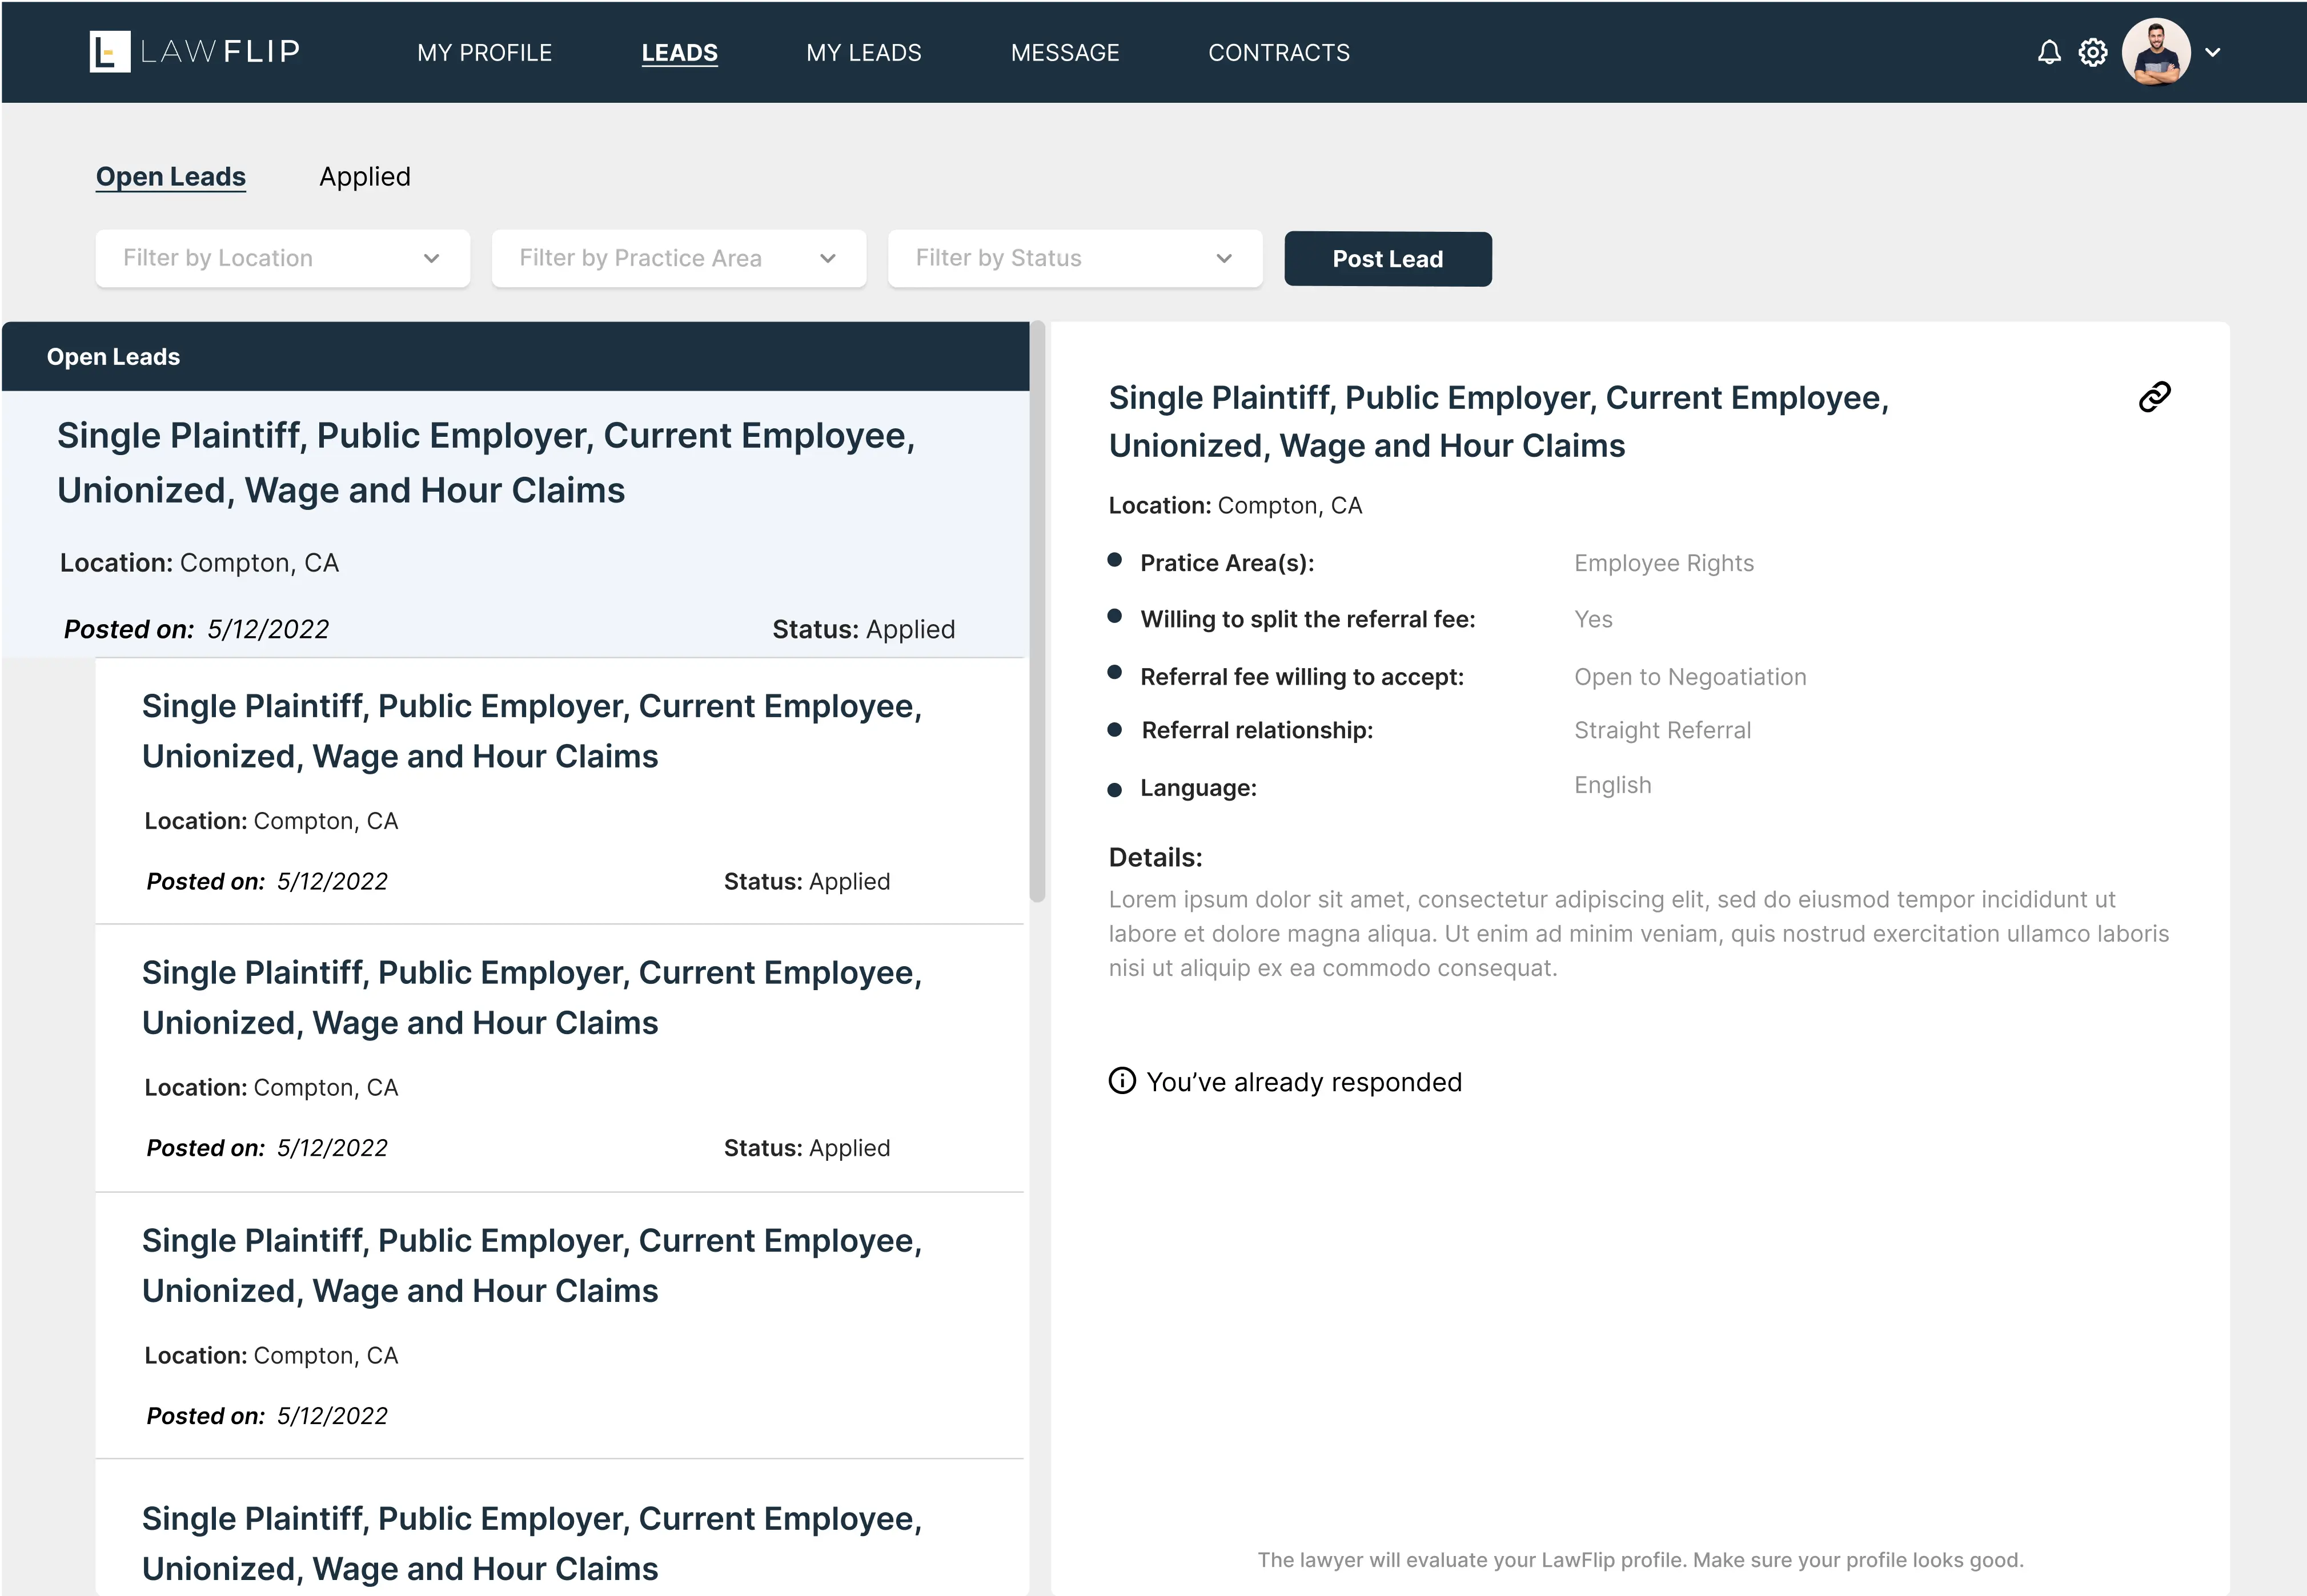Click the Details heading

click(1155, 858)
